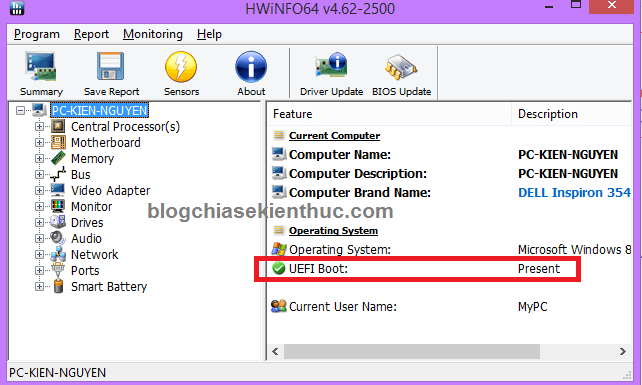Click the users icon beside Current User Name
642x385 pixels.
pos(279,306)
